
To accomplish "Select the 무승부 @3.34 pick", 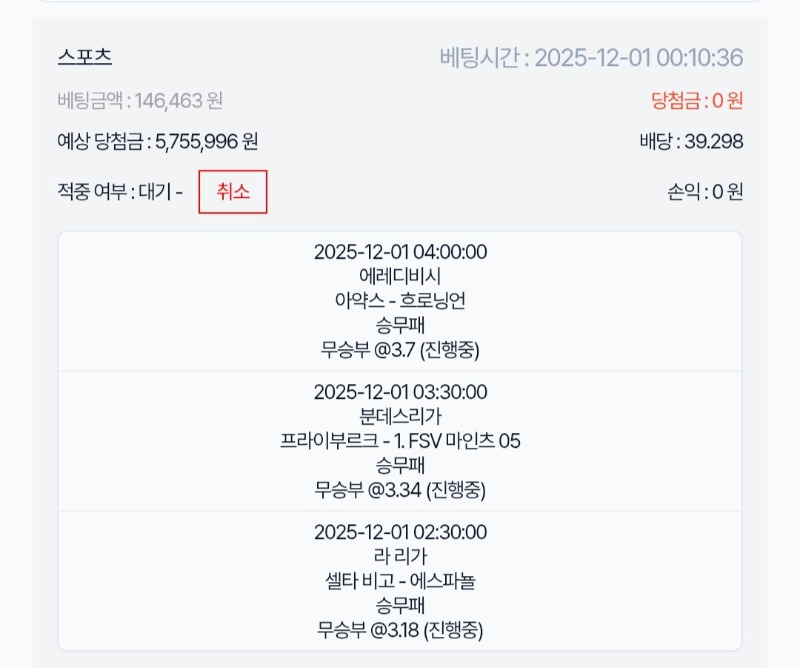I will [400, 490].
